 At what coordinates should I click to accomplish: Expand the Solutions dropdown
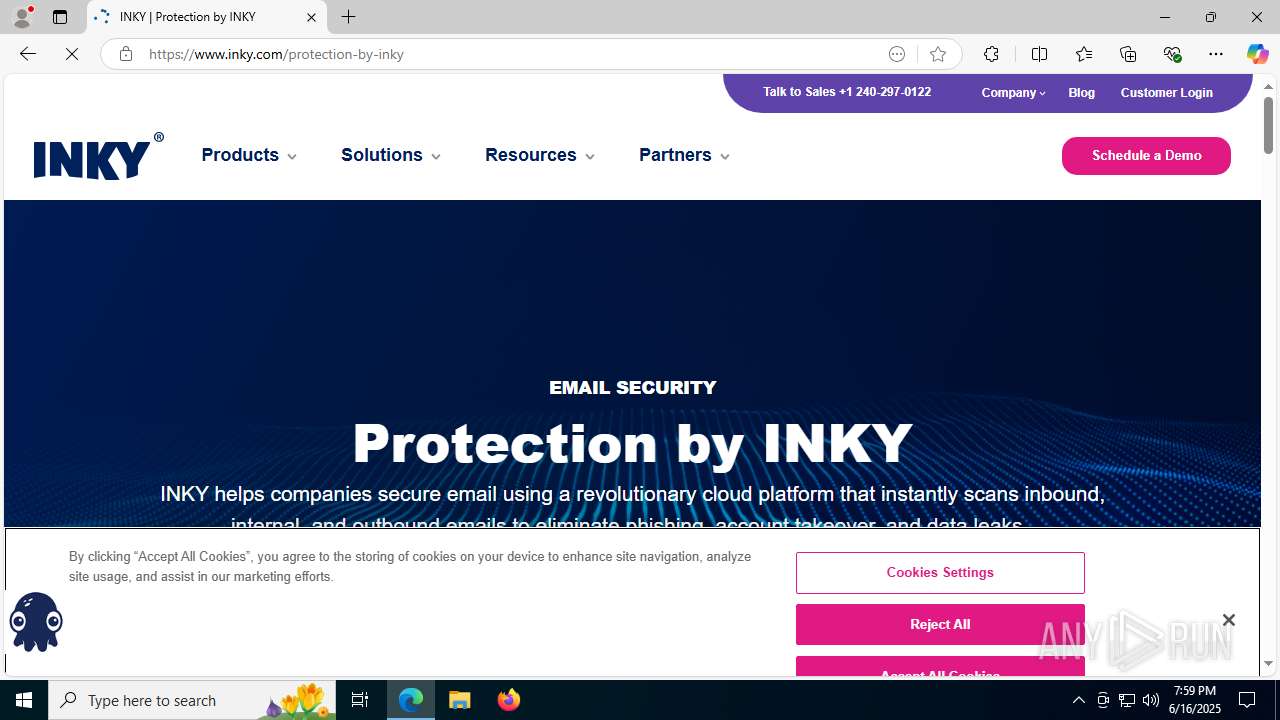pos(391,155)
